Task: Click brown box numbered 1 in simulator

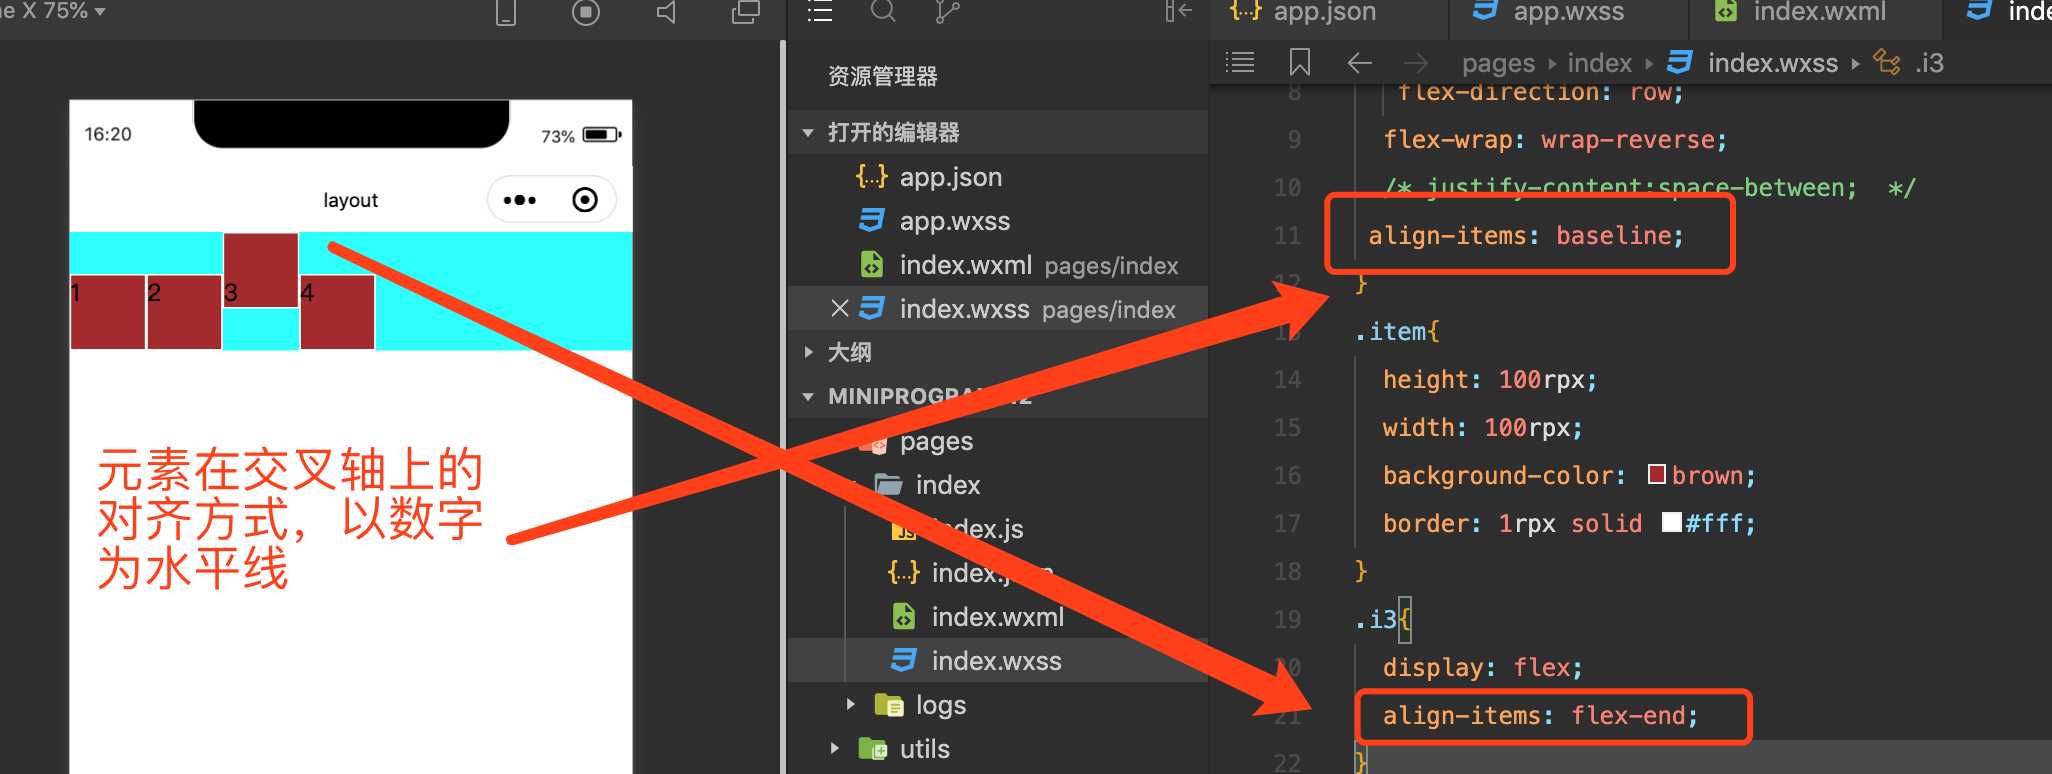Action: coord(108,312)
